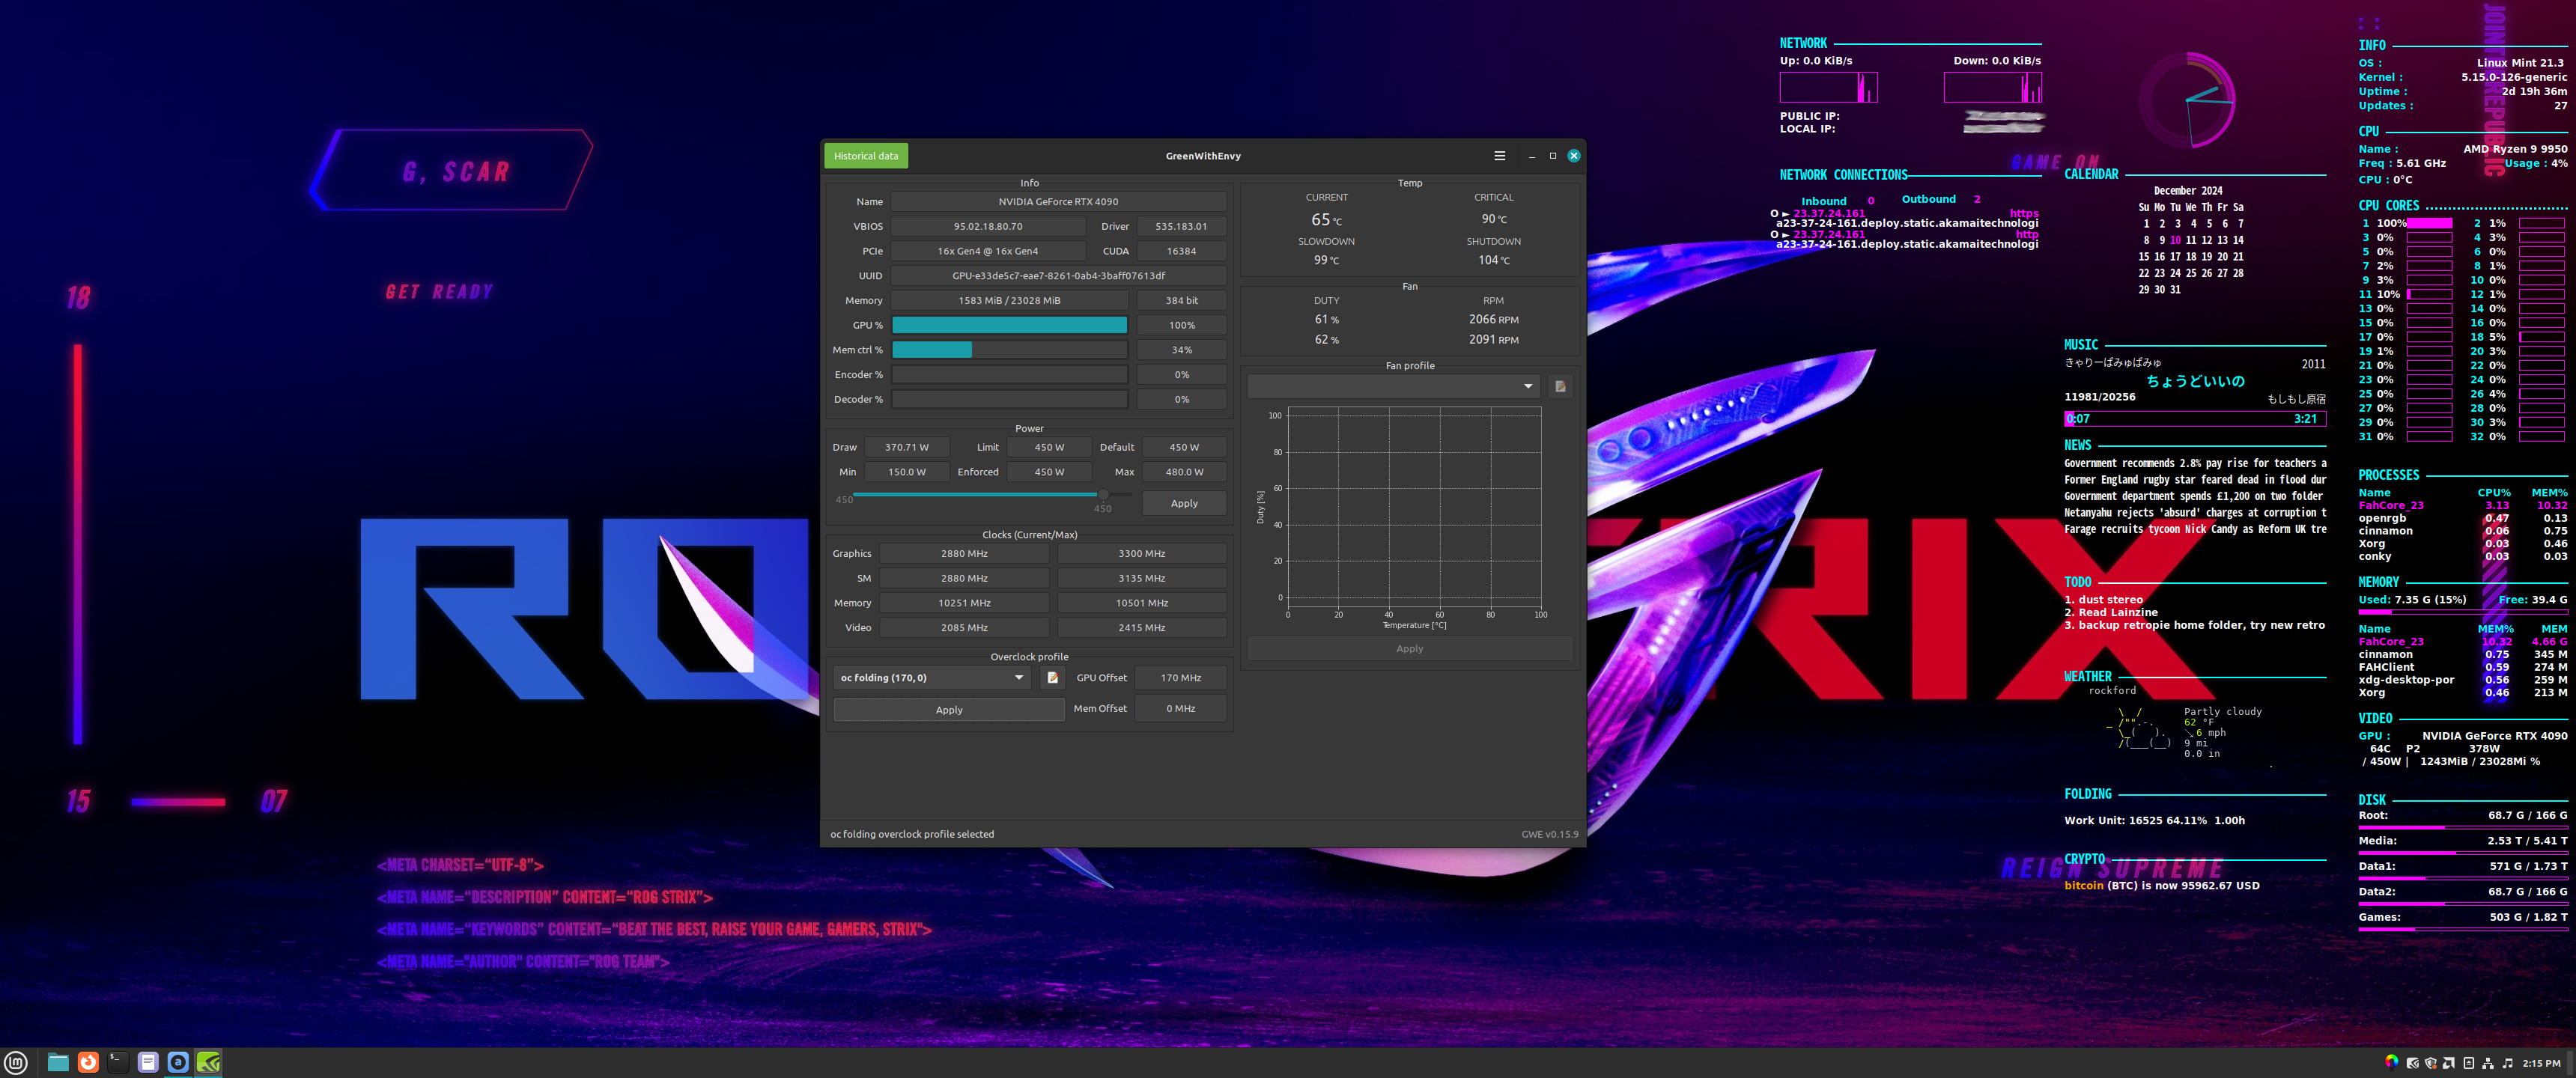2576x1078 pixels.
Task: Click the Graphics max clock 3300 MHz
Action: click(1142, 554)
